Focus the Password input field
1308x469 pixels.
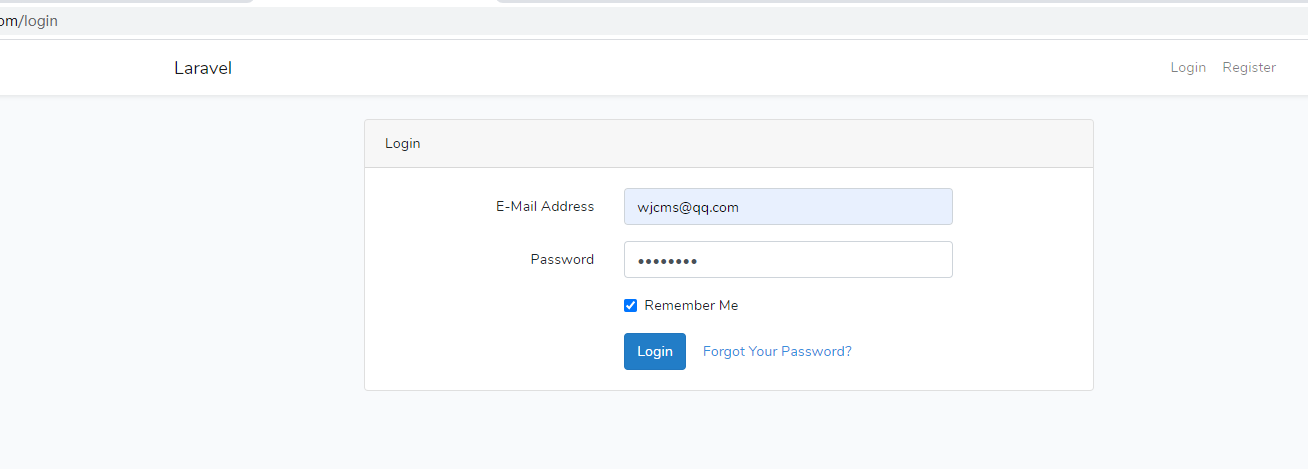click(788, 260)
